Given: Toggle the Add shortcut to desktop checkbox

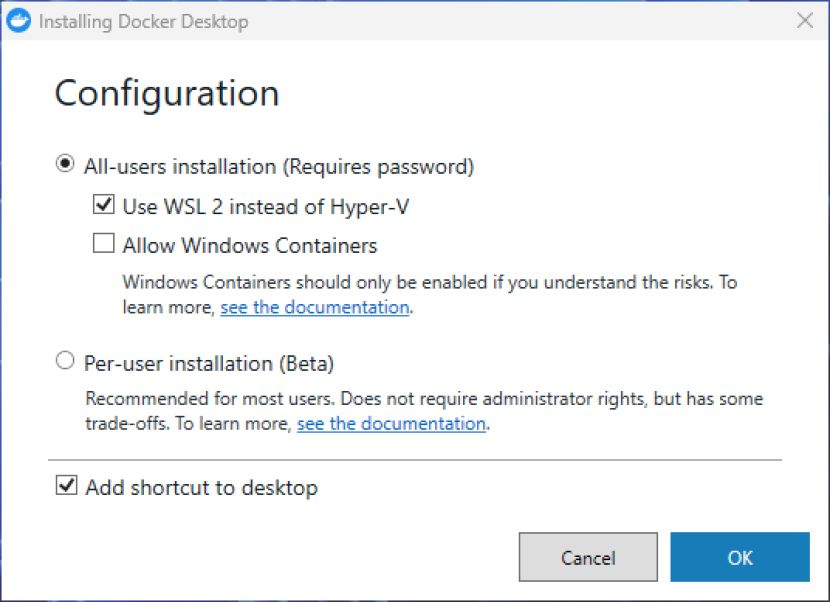Looking at the screenshot, I should coord(67,485).
